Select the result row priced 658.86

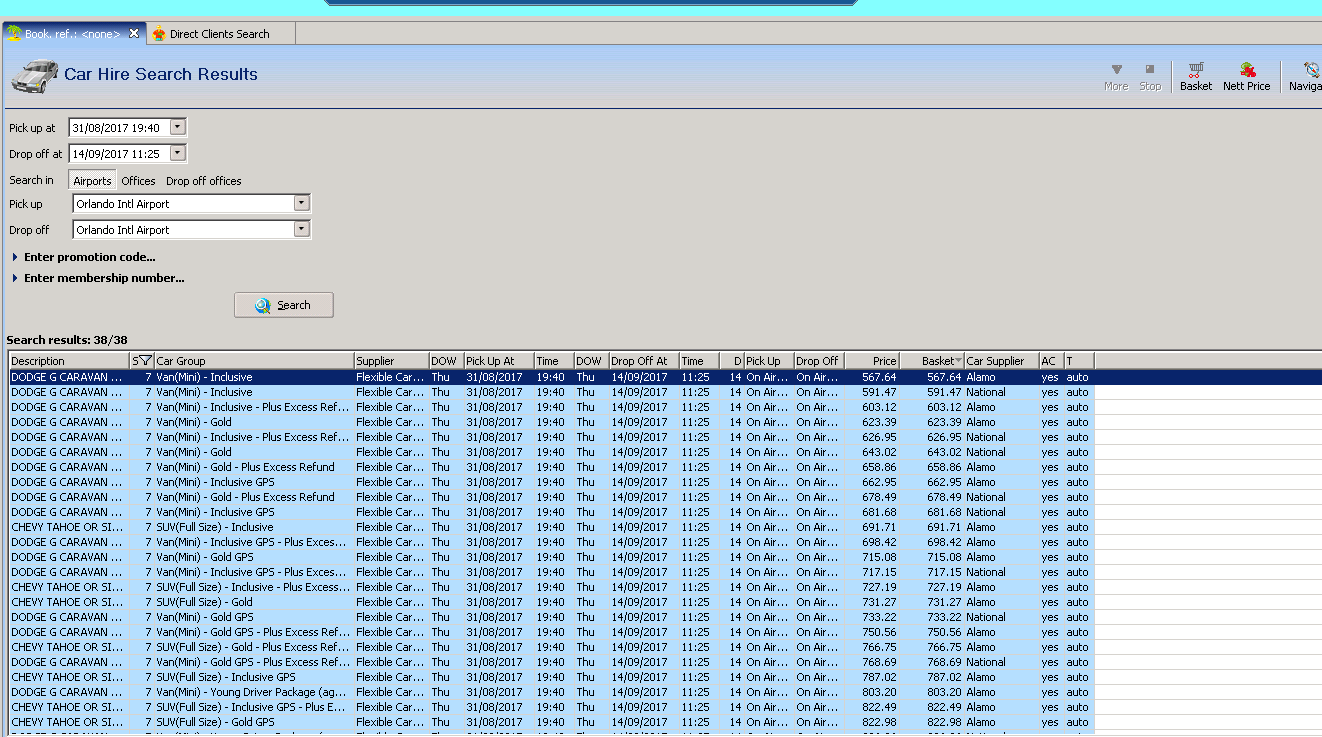[551, 467]
